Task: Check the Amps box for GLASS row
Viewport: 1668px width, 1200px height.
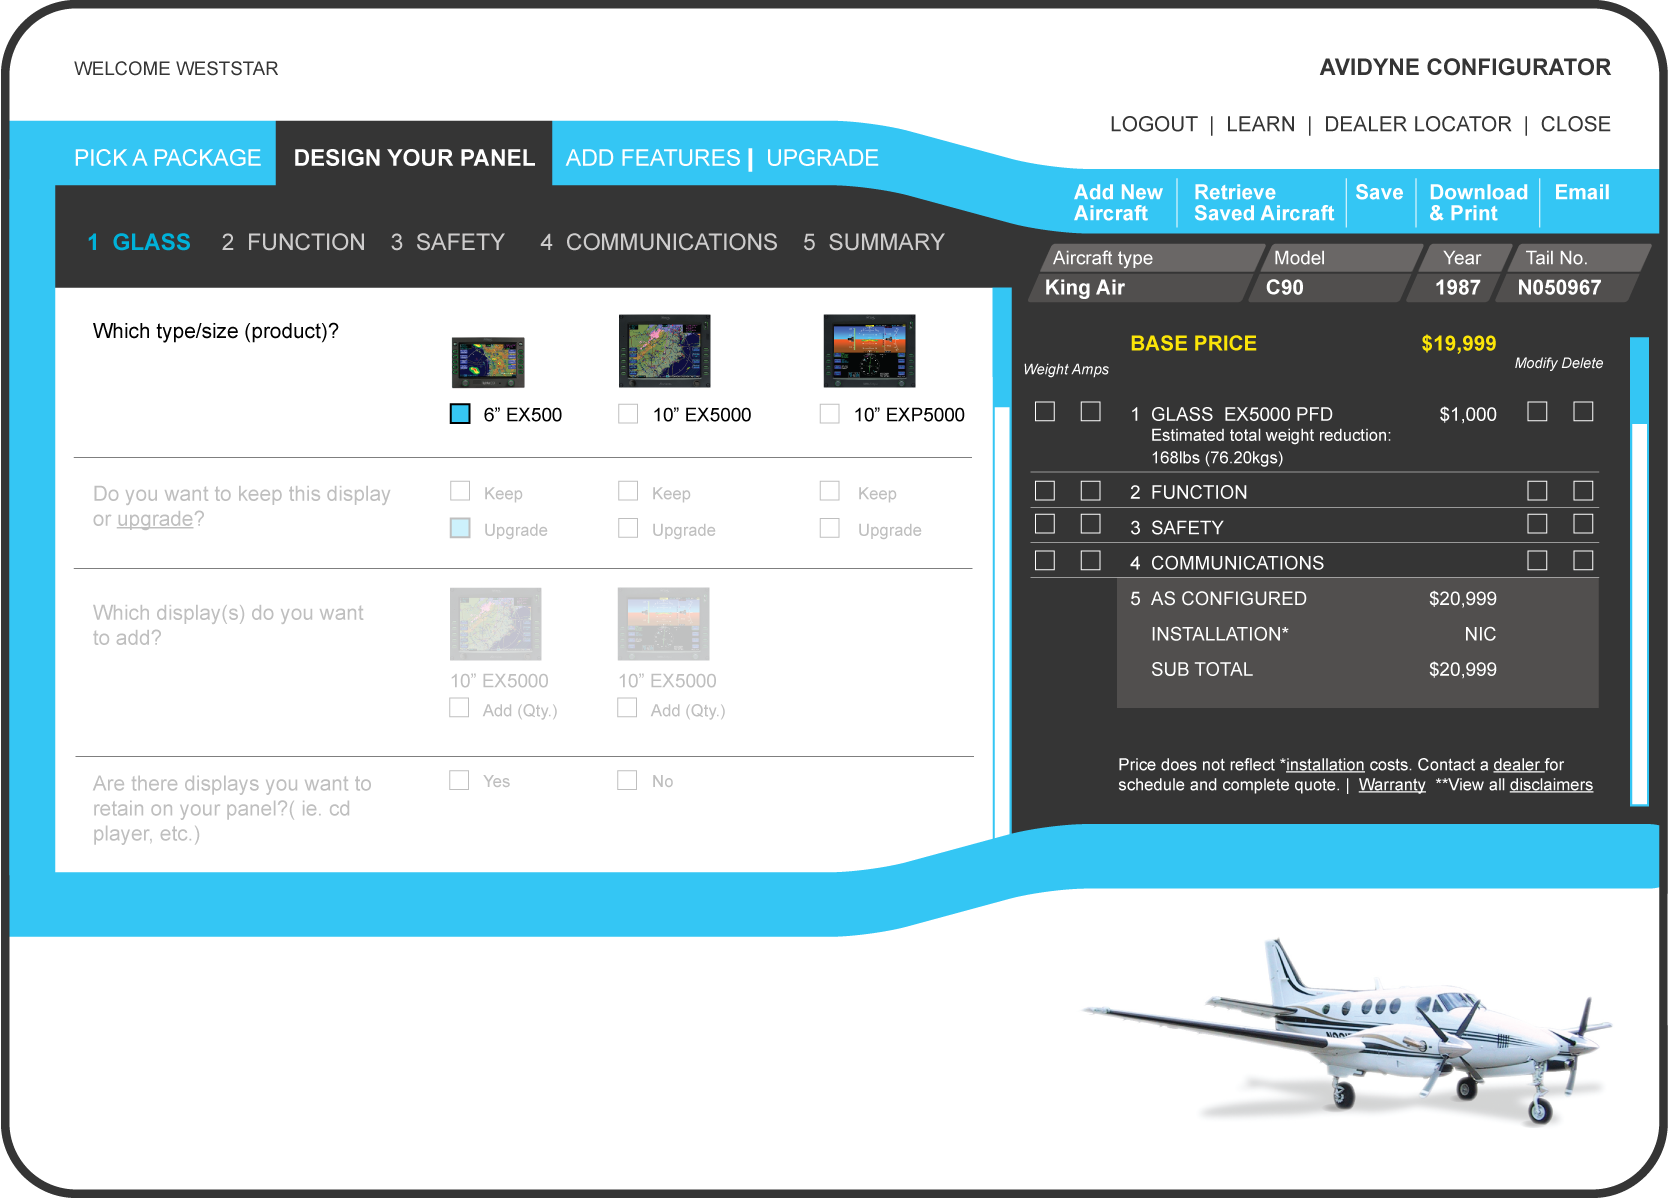Action: 1091,411
